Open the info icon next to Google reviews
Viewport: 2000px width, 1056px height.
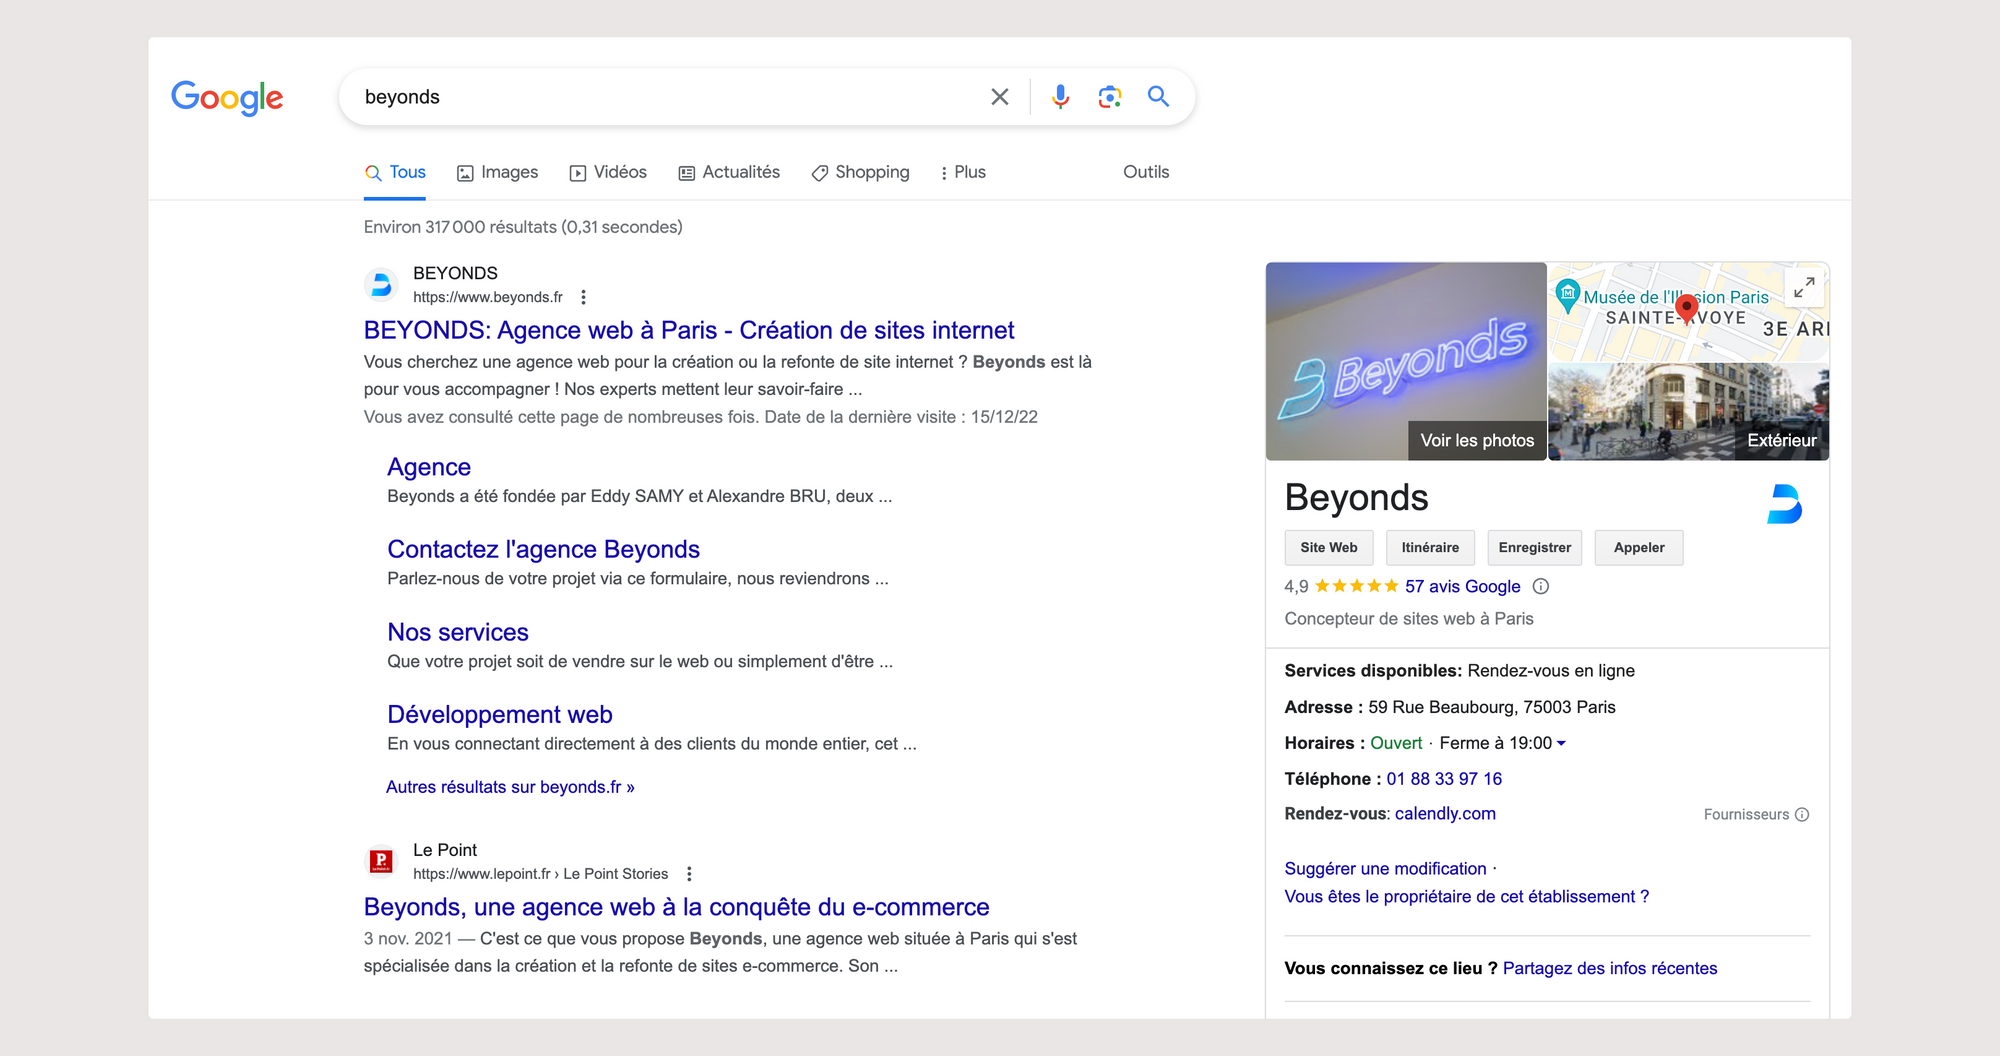(1541, 586)
